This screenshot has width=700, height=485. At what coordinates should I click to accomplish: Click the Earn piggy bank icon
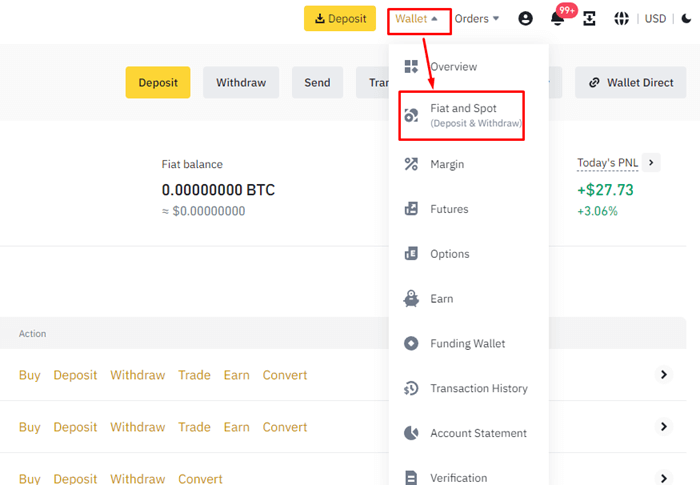[x=411, y=299]
